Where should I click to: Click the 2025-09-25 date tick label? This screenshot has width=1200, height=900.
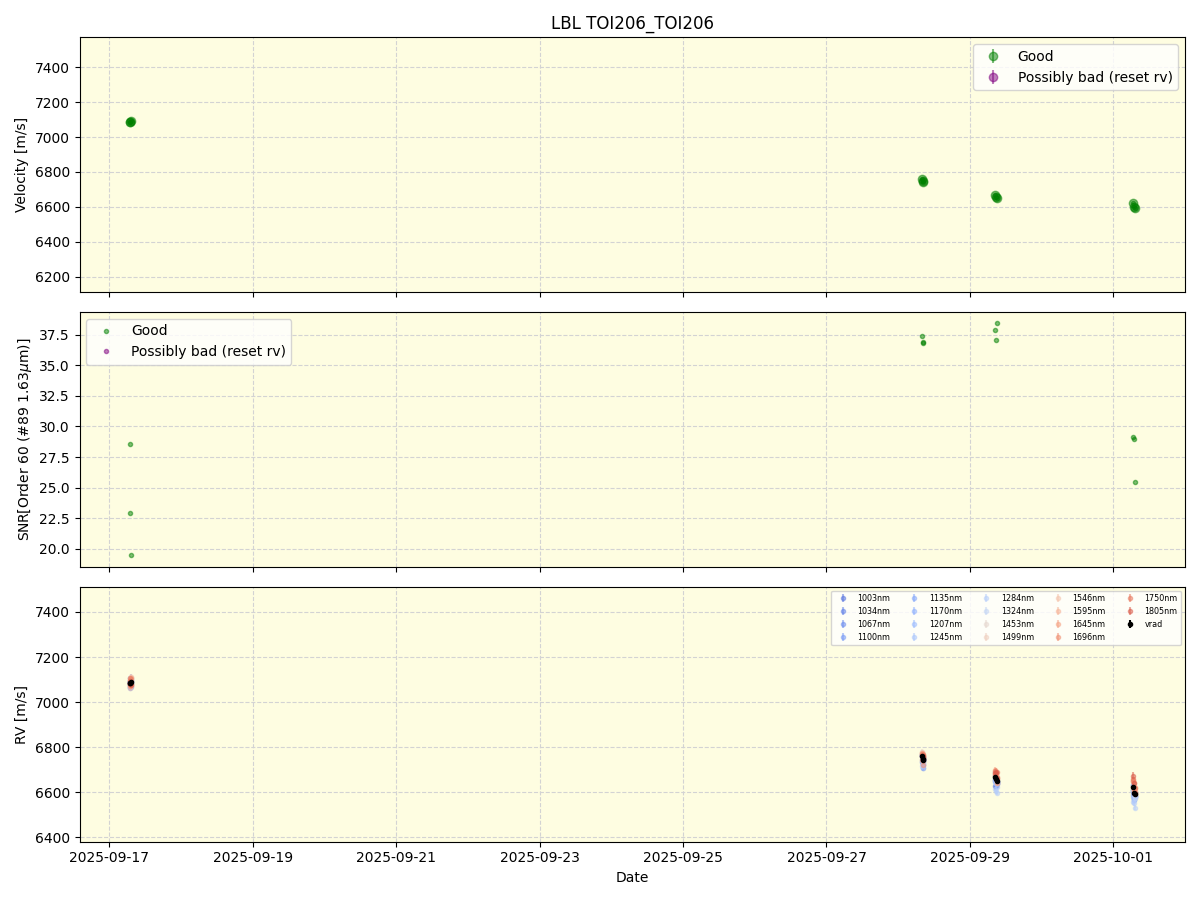click(683, 858)
